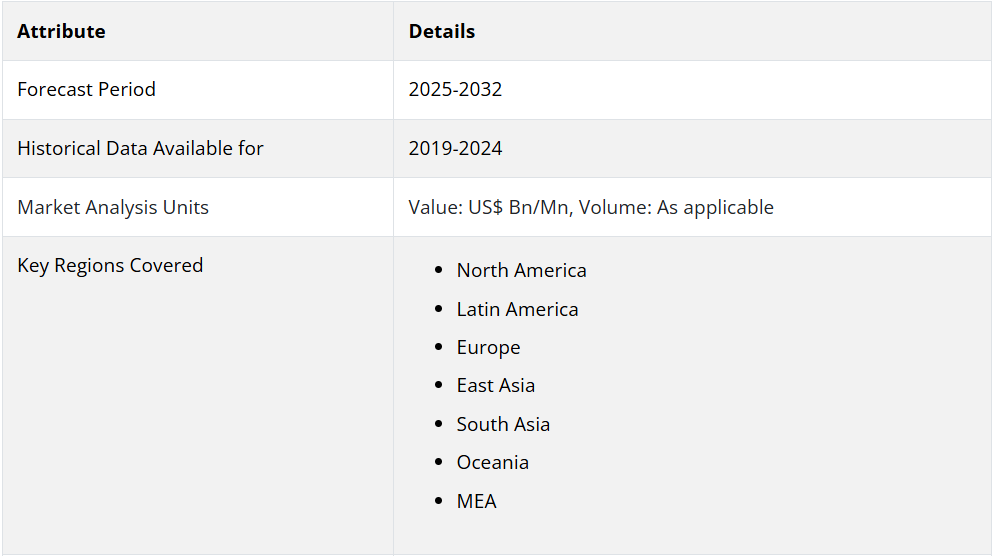Viewport: 994px width, 556px height.
Task: Click South Asia in the list
Action: tap(503, 424)
